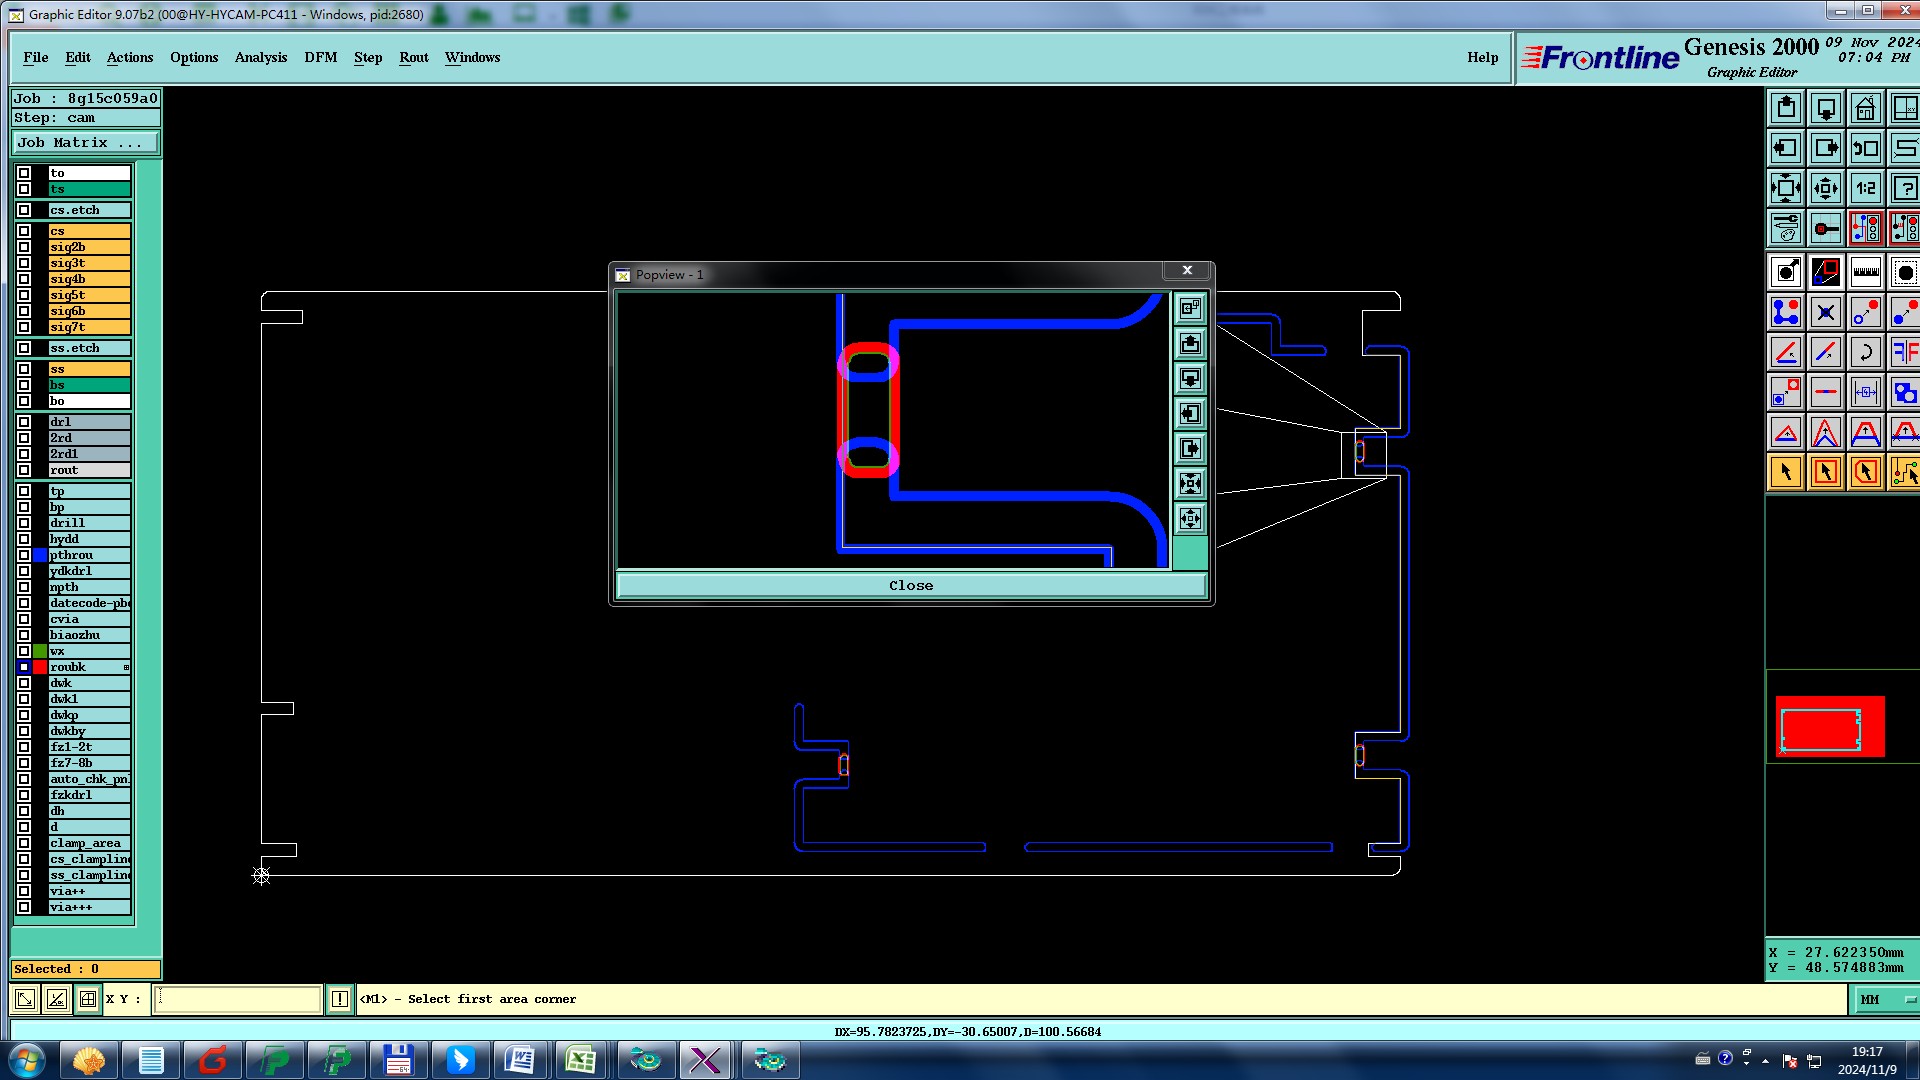The width and height of the screenshot is (1920, 1080).
Task: Click the wrench and mouse settings icon
Action: click(x=1786, y=228)
